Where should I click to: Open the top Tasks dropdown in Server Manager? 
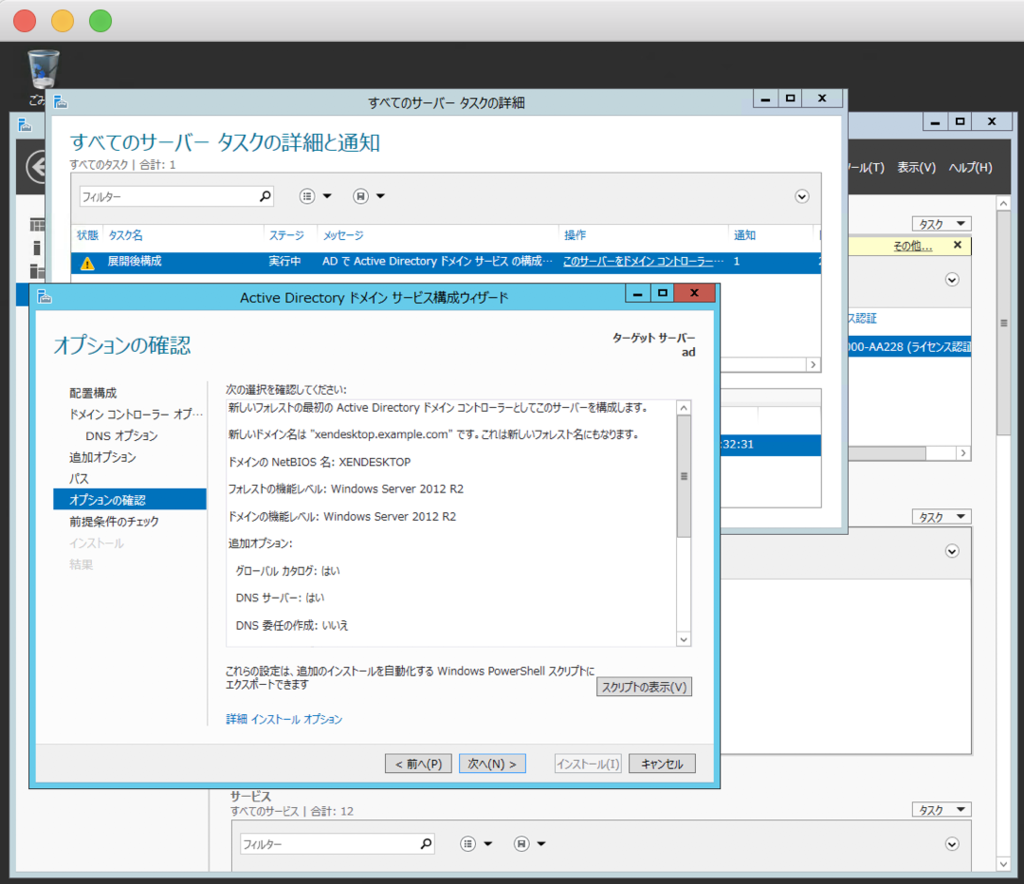pyautogui.click(x=942, y=224)
